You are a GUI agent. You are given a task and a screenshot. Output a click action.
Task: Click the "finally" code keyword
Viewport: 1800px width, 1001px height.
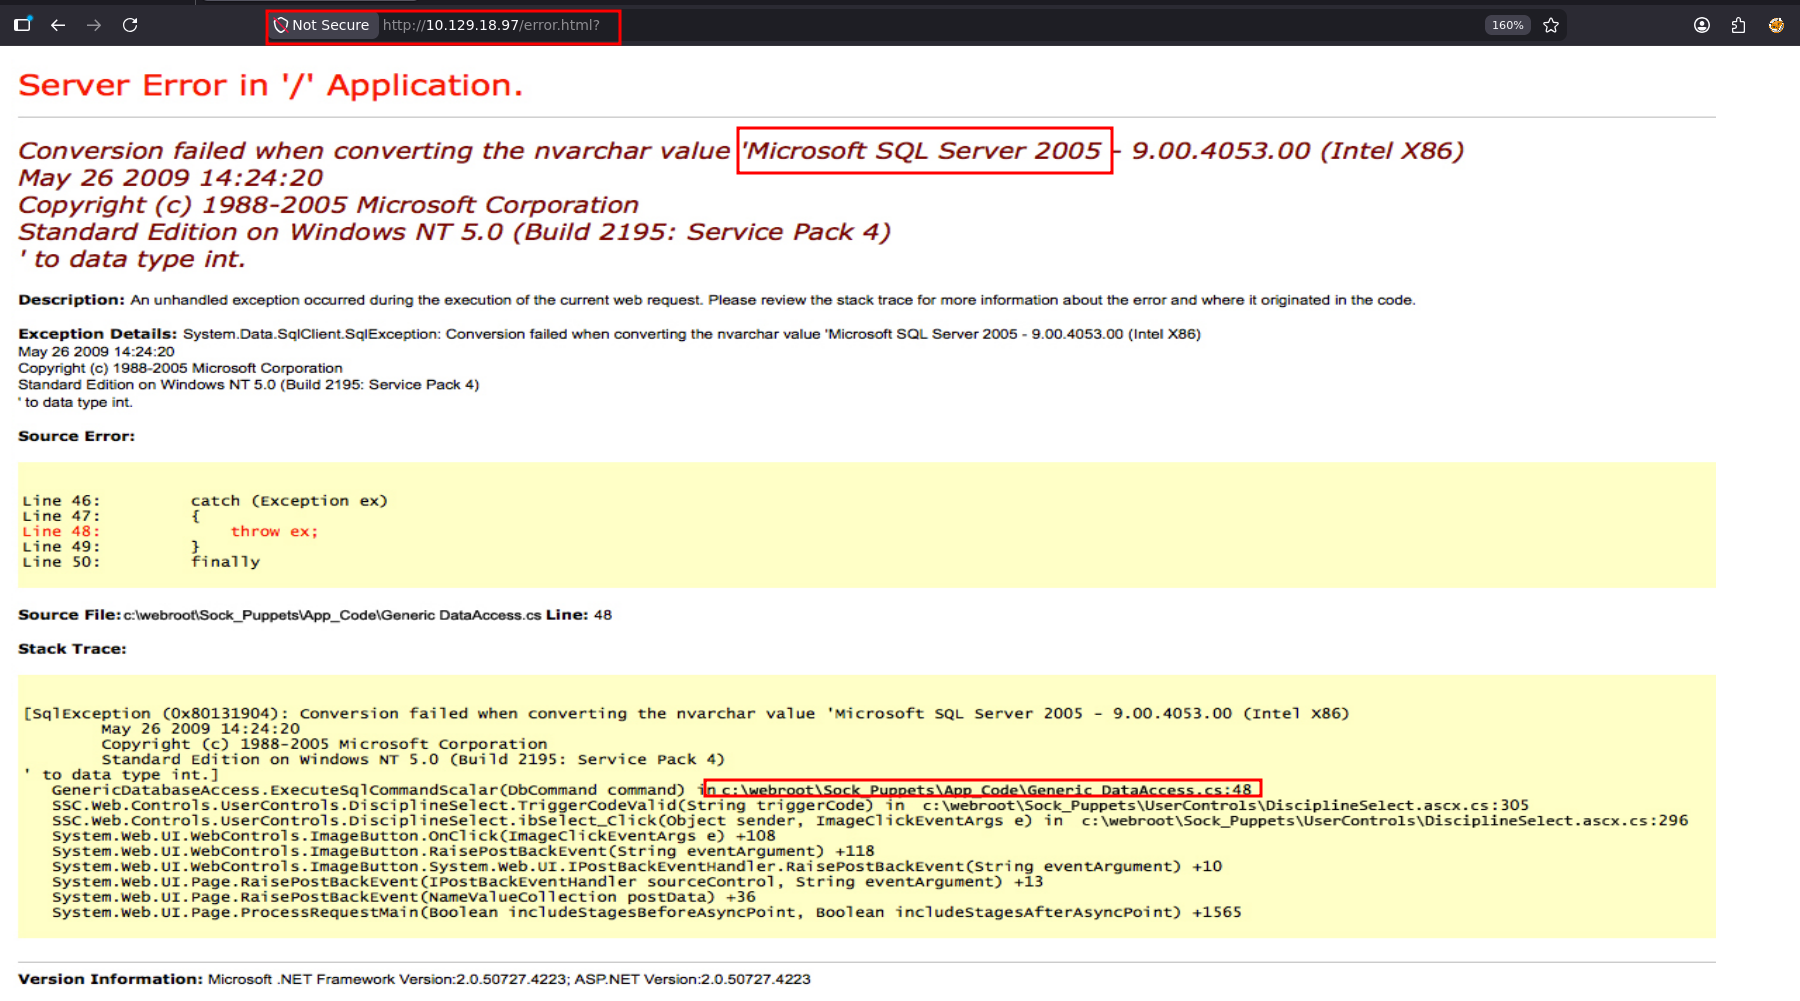225,562
